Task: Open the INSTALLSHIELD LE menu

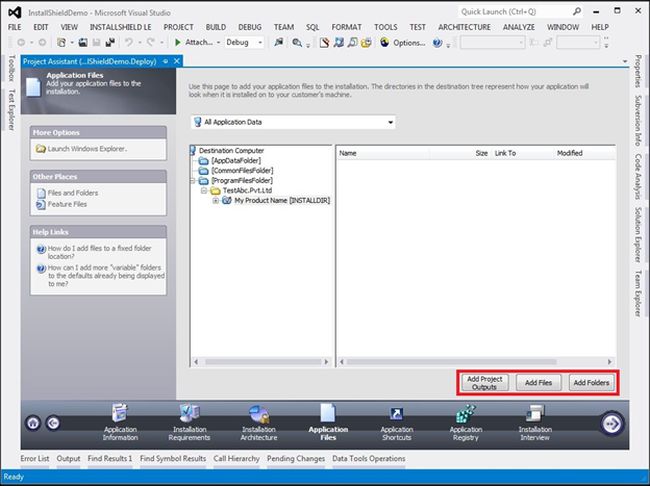Action: point(121,27)
